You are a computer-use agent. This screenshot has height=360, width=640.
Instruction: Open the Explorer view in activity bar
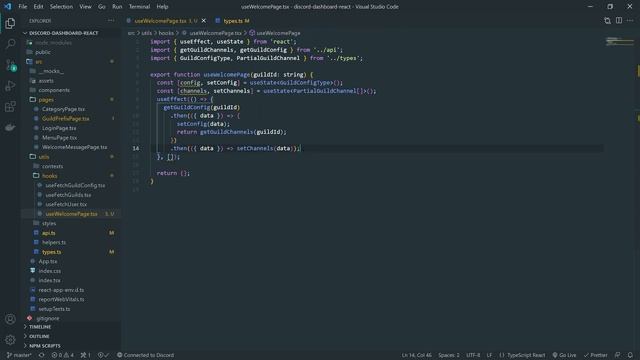10,23
